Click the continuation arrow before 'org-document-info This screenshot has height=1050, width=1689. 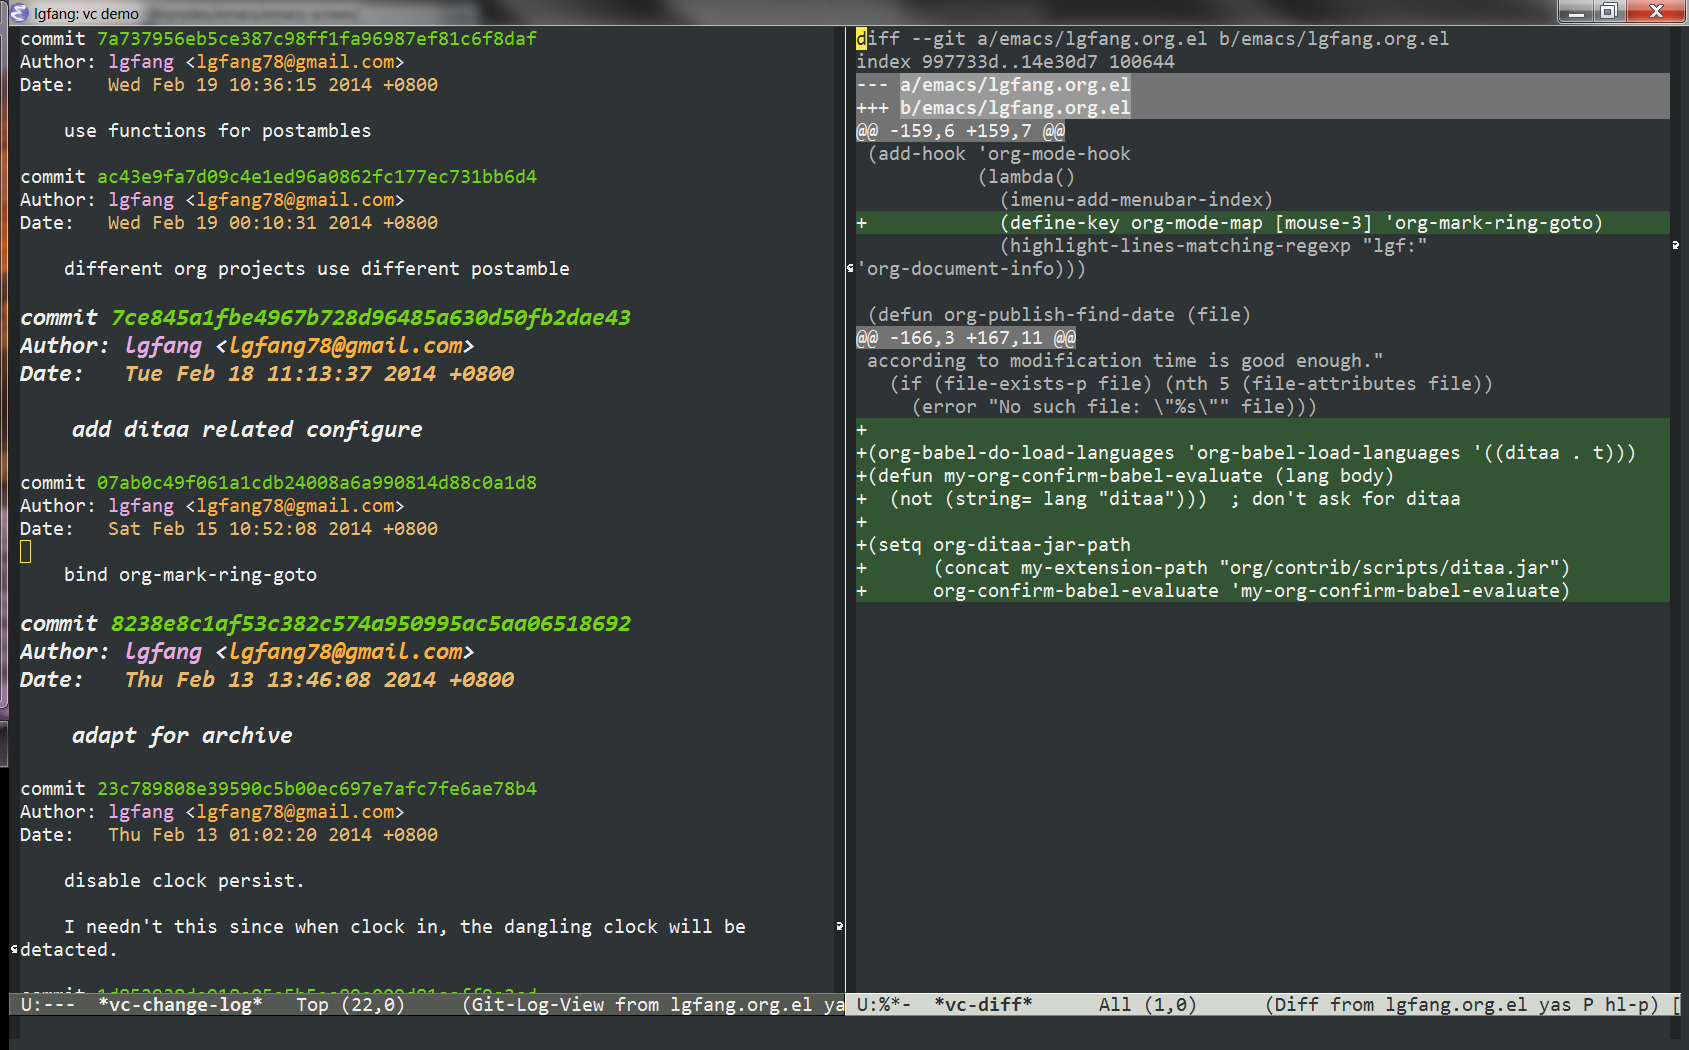850,268
